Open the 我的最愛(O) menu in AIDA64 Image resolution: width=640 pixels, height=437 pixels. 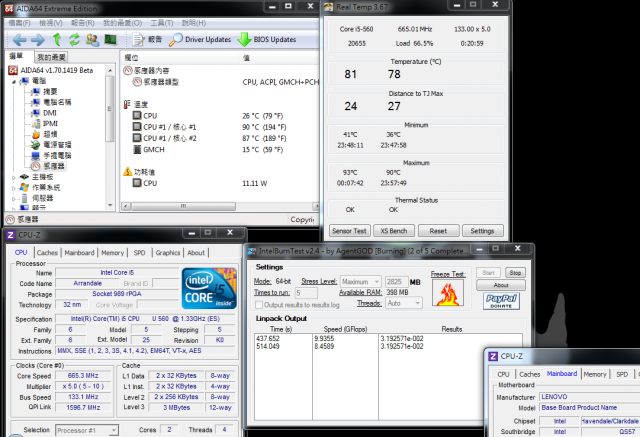(122, 23)
